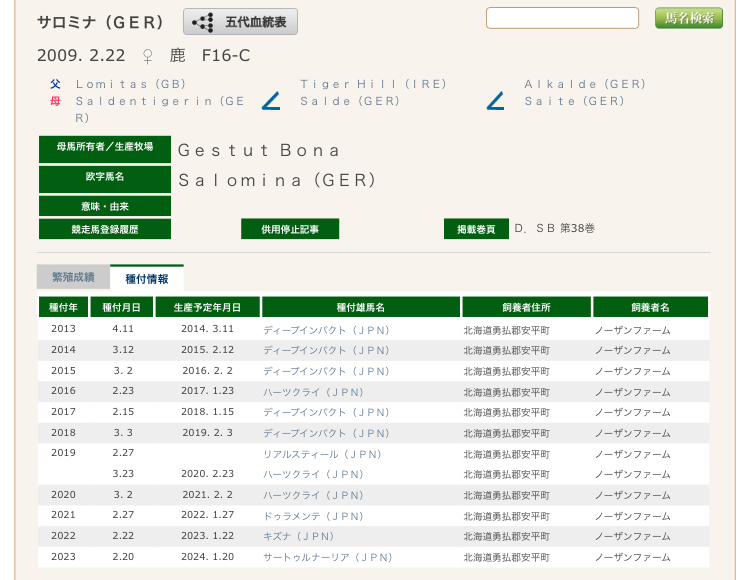Click the 競走馬登録履歴 button
Screen dimensions: 750x580
pyautogui.click(x=105, y=229)
